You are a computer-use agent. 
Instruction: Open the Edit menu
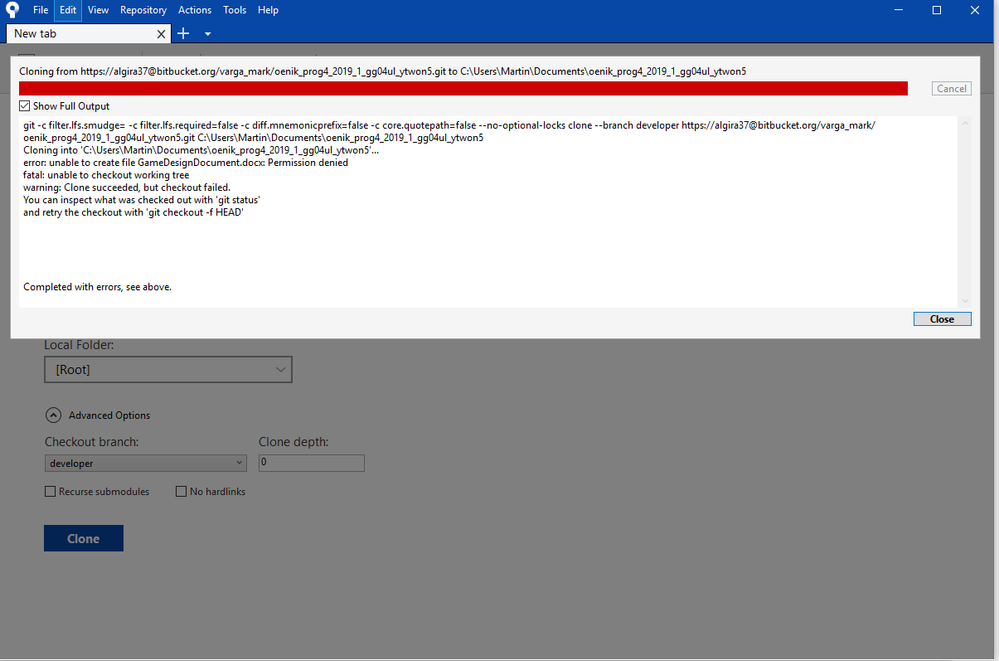(68, 10)
